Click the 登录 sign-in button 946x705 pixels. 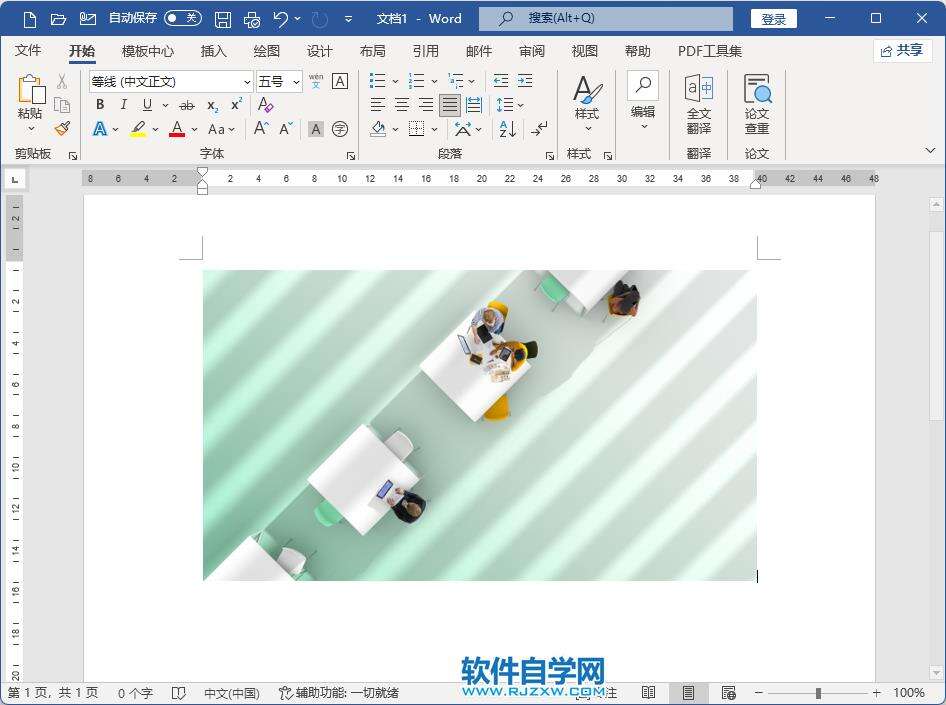pos(773,19)
